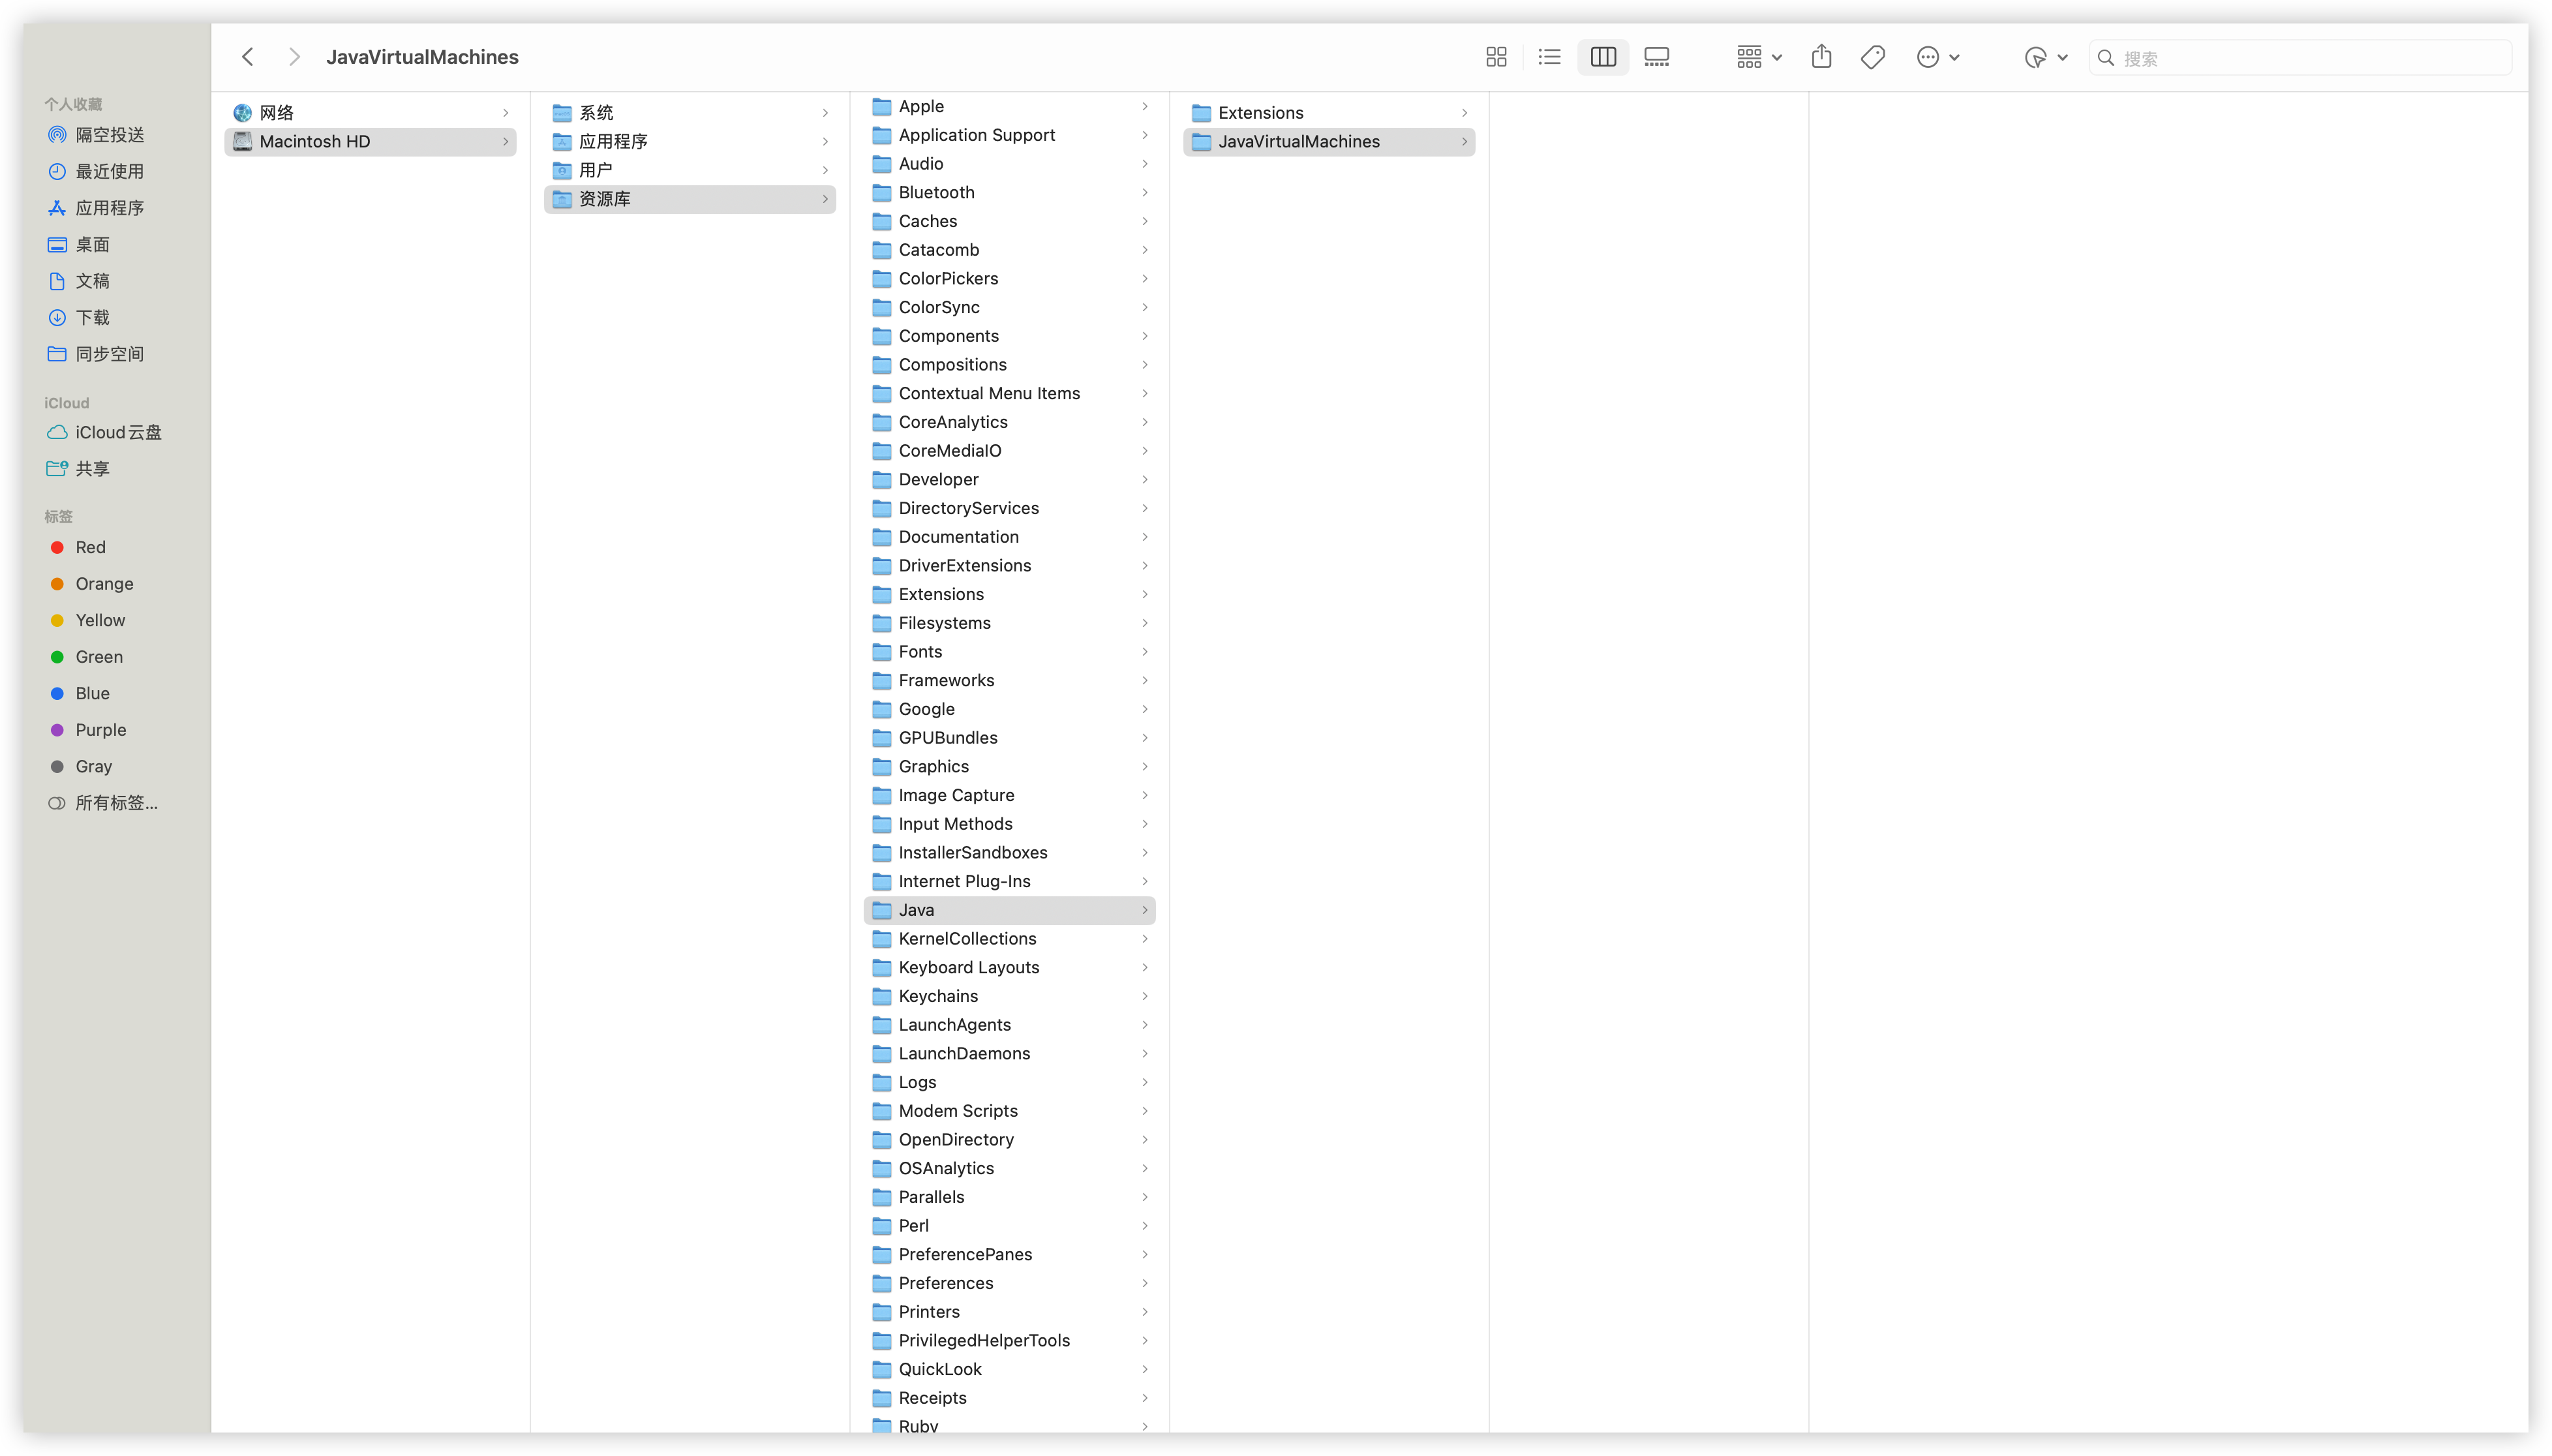Open AirDrop in the sidebar

coord(109,135)
